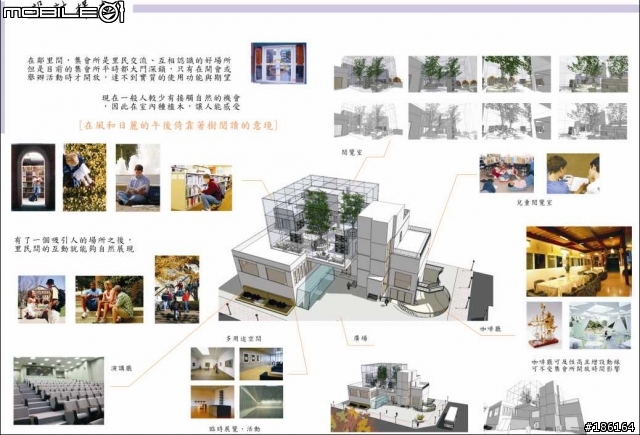The image size is (640, 435).
Task: Select the paragraph starting 現在一般人較少
Action: click(x=171, y=102)
